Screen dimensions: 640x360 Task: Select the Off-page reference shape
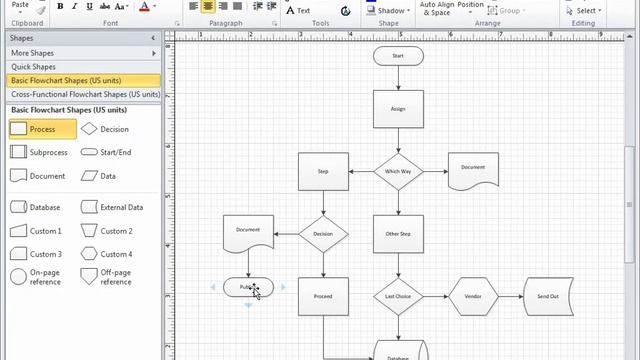106,277
